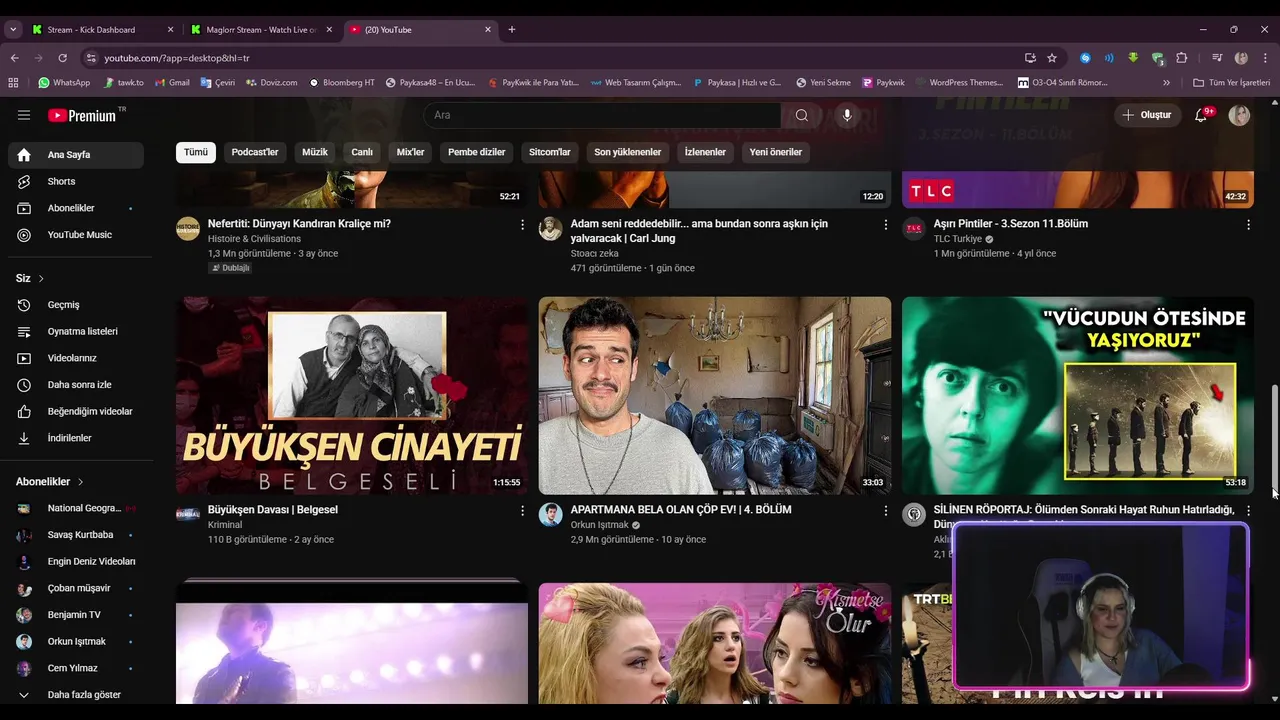1280x720 pixels.
Task: Select the Yeni öneriler chip
Action: [x=776, y=152]
